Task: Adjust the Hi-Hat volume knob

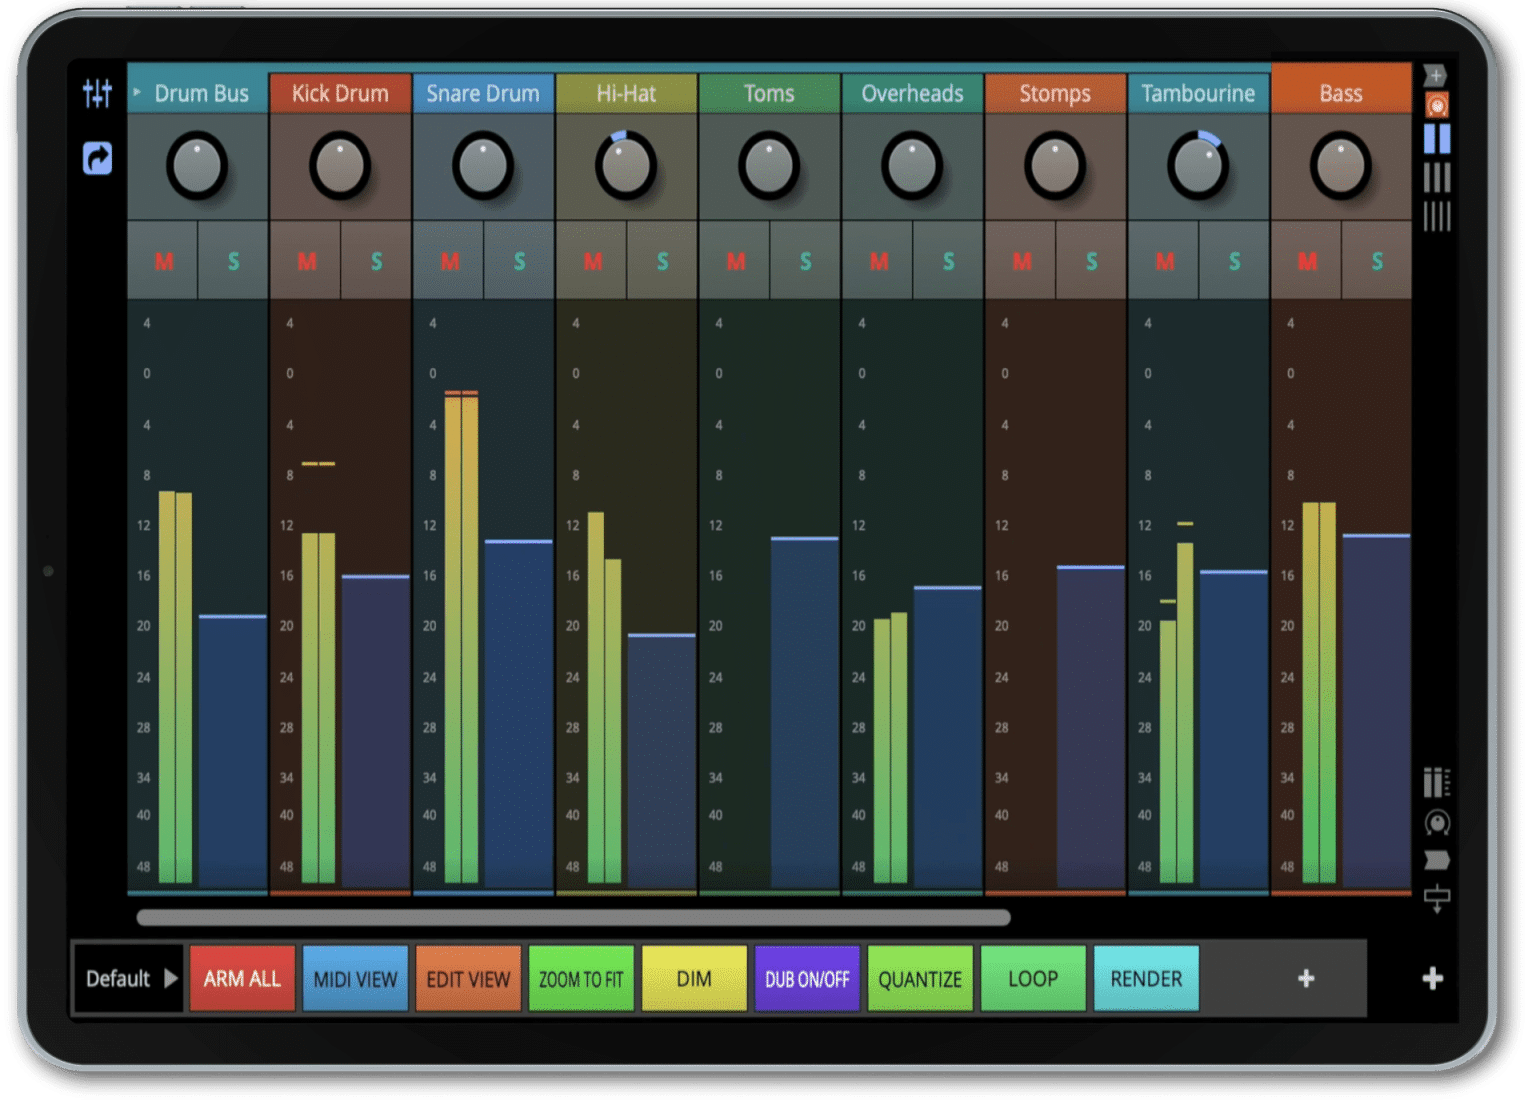Action: point(626,168)
